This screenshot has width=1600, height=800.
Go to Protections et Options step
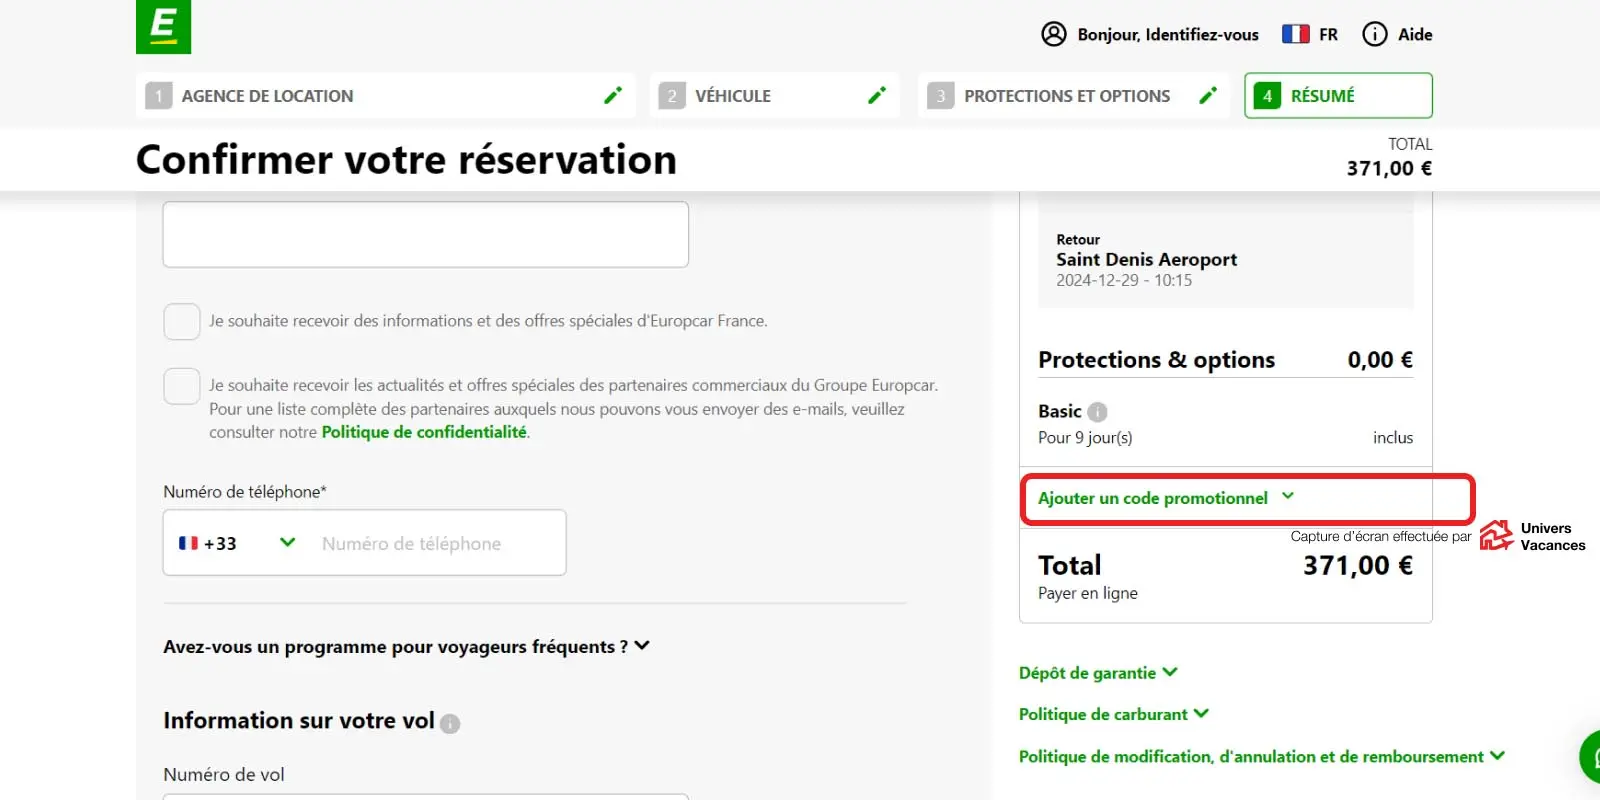[x=1066, y=96]
